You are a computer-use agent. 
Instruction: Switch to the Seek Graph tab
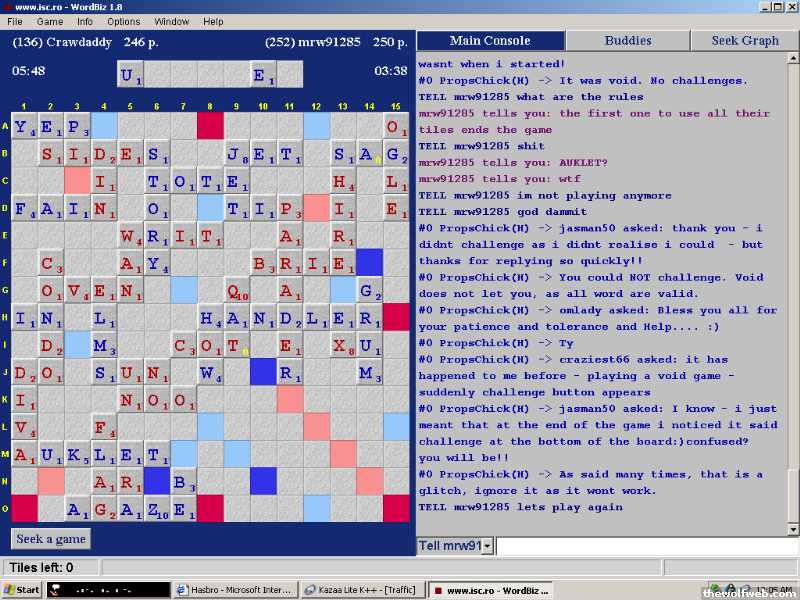pyautogui.click(x=744, y=41)
